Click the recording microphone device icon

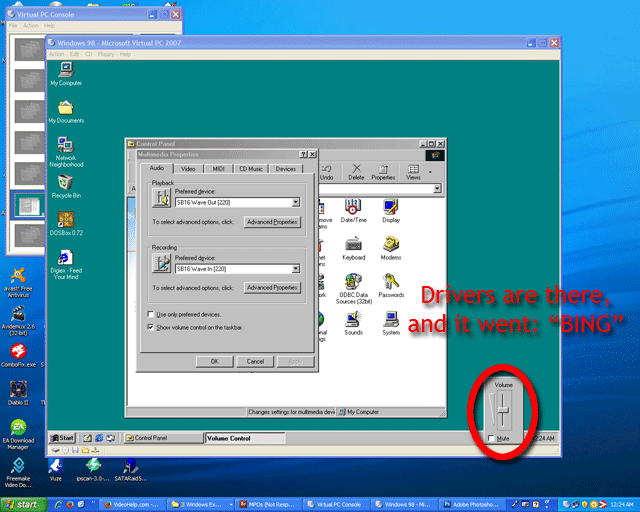pyautogui.click(x=161, y=263)
